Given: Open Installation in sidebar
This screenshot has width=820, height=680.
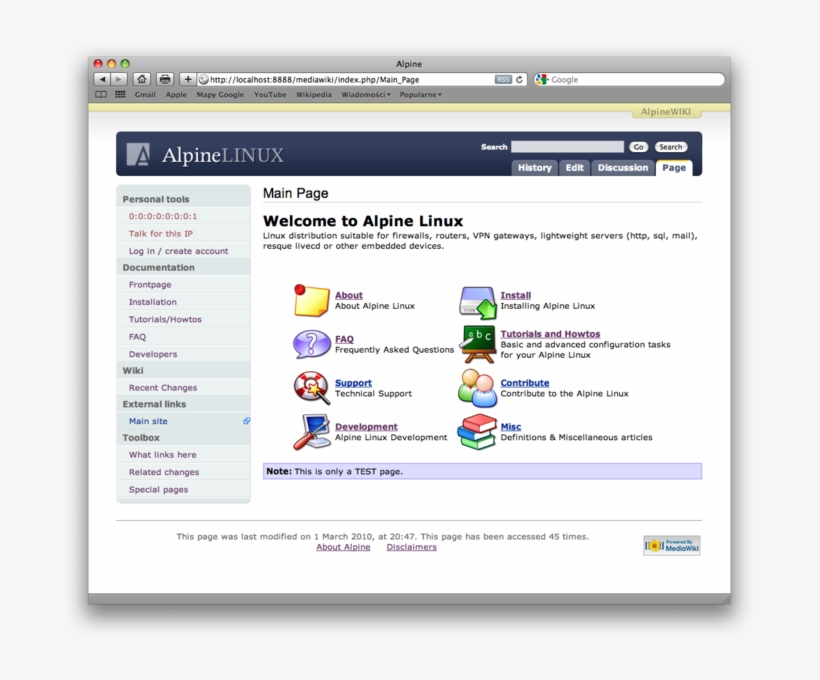Looking at the screenshot, I should pos(153,302).
